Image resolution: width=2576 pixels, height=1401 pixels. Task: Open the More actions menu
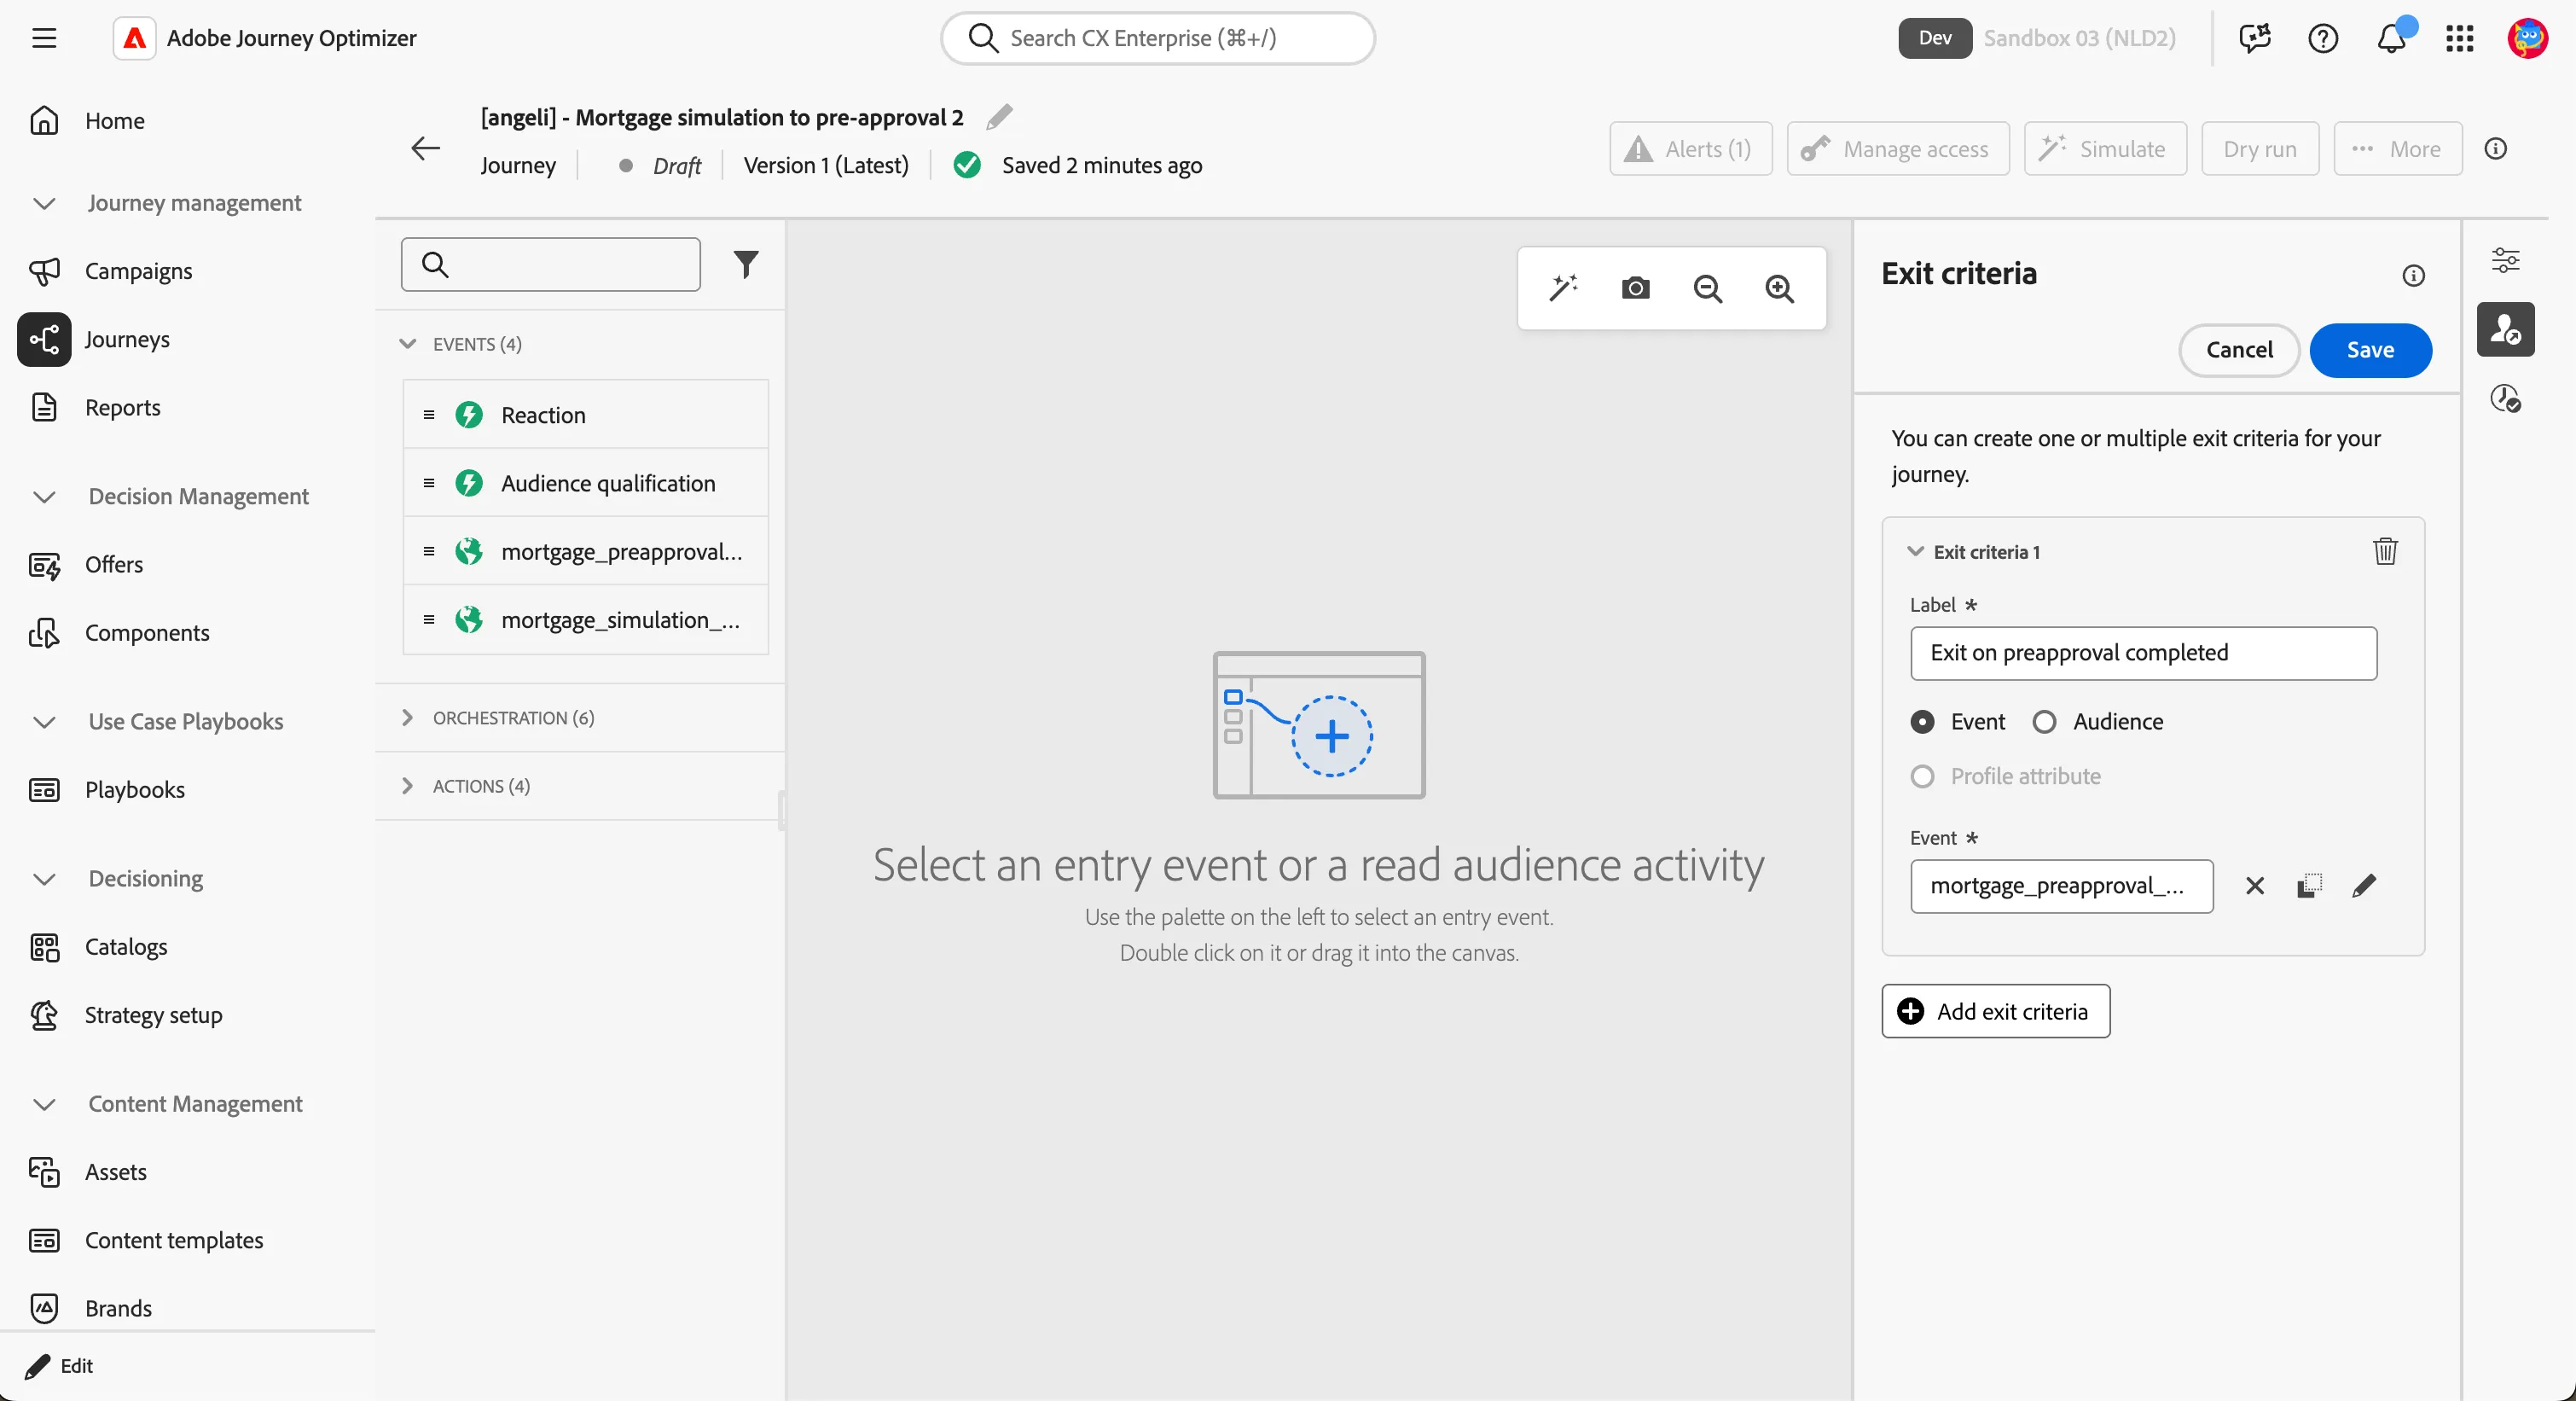[x=2397, y=148]
